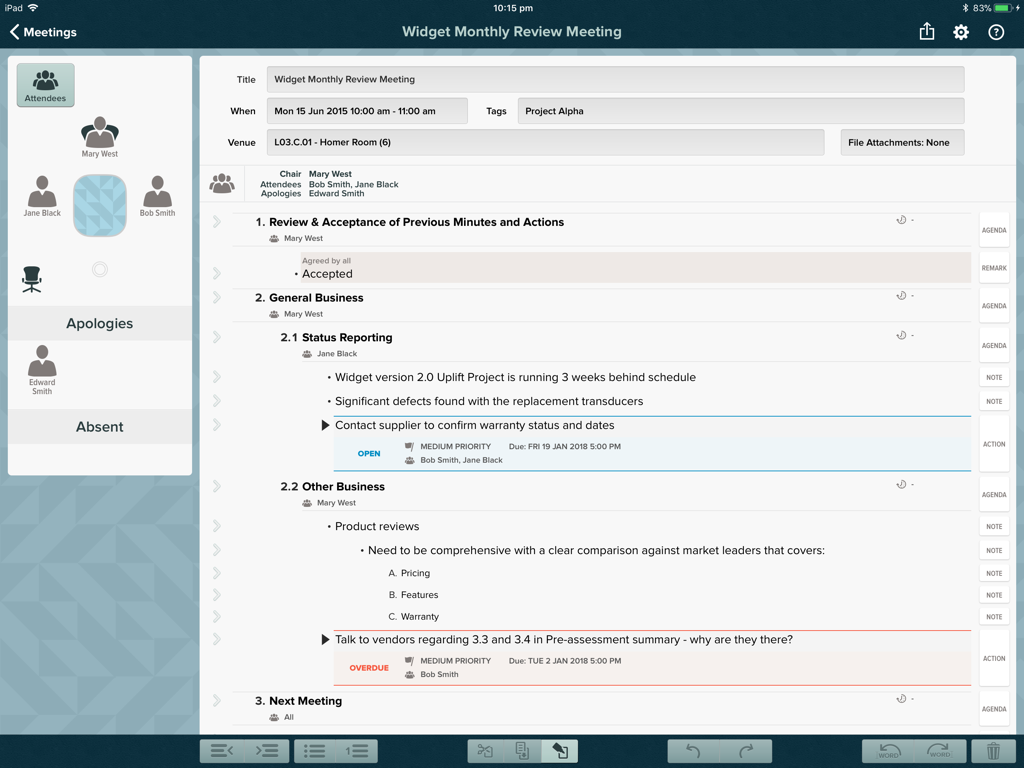This screenshot has width=1024, height=768.
Task: Tap the copy icon in bottom toolbar
Action: (522, 750)
